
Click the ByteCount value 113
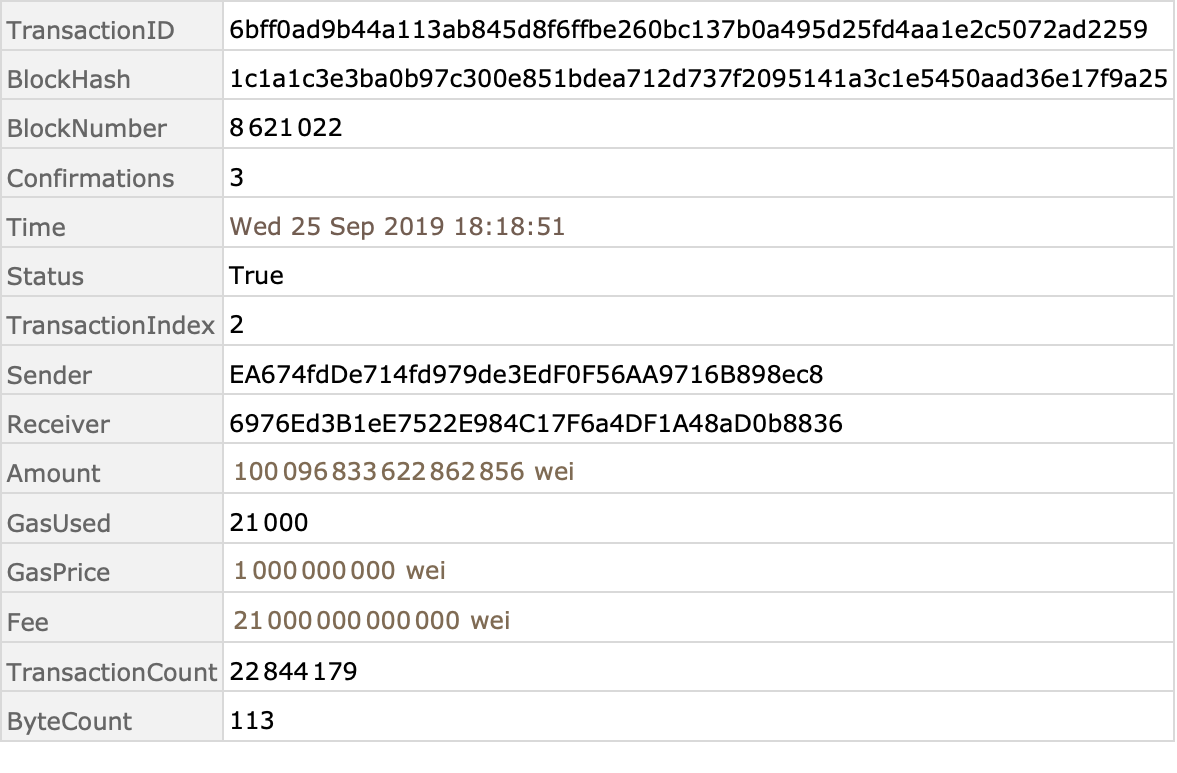click(x=252, y=720)
